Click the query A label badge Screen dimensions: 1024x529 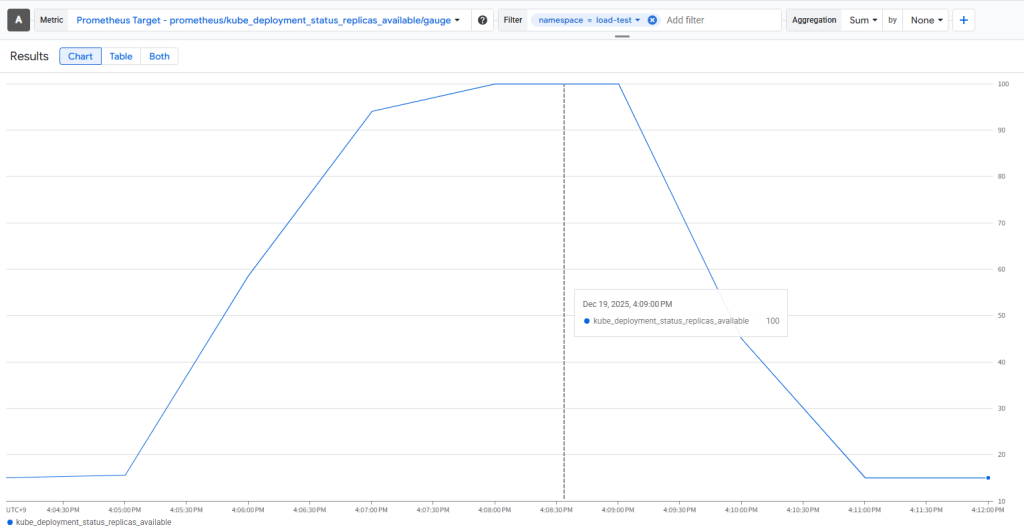(x=19, y=20)
